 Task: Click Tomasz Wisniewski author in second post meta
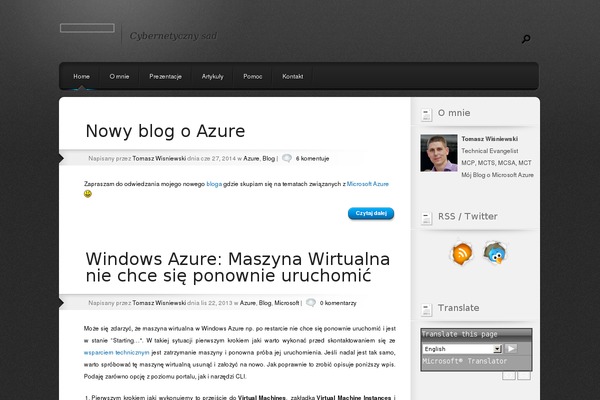[x=159, y=303]
